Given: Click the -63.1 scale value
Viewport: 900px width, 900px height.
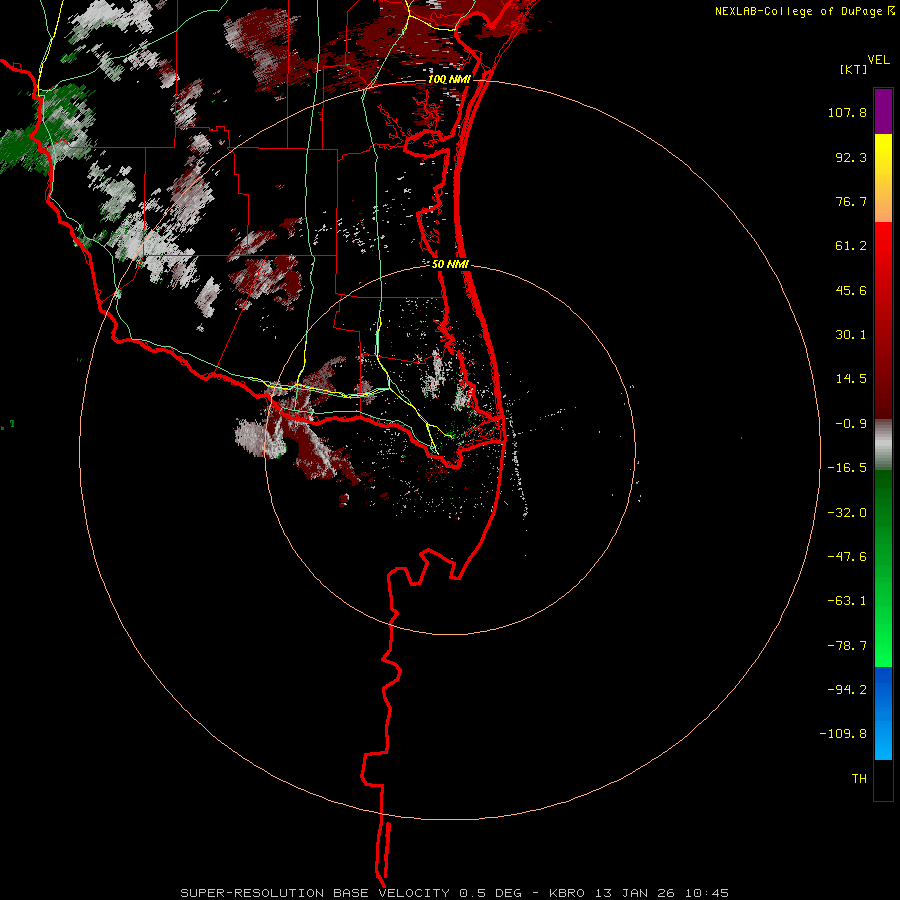Looking at the screenshot, I should point(847,601).
